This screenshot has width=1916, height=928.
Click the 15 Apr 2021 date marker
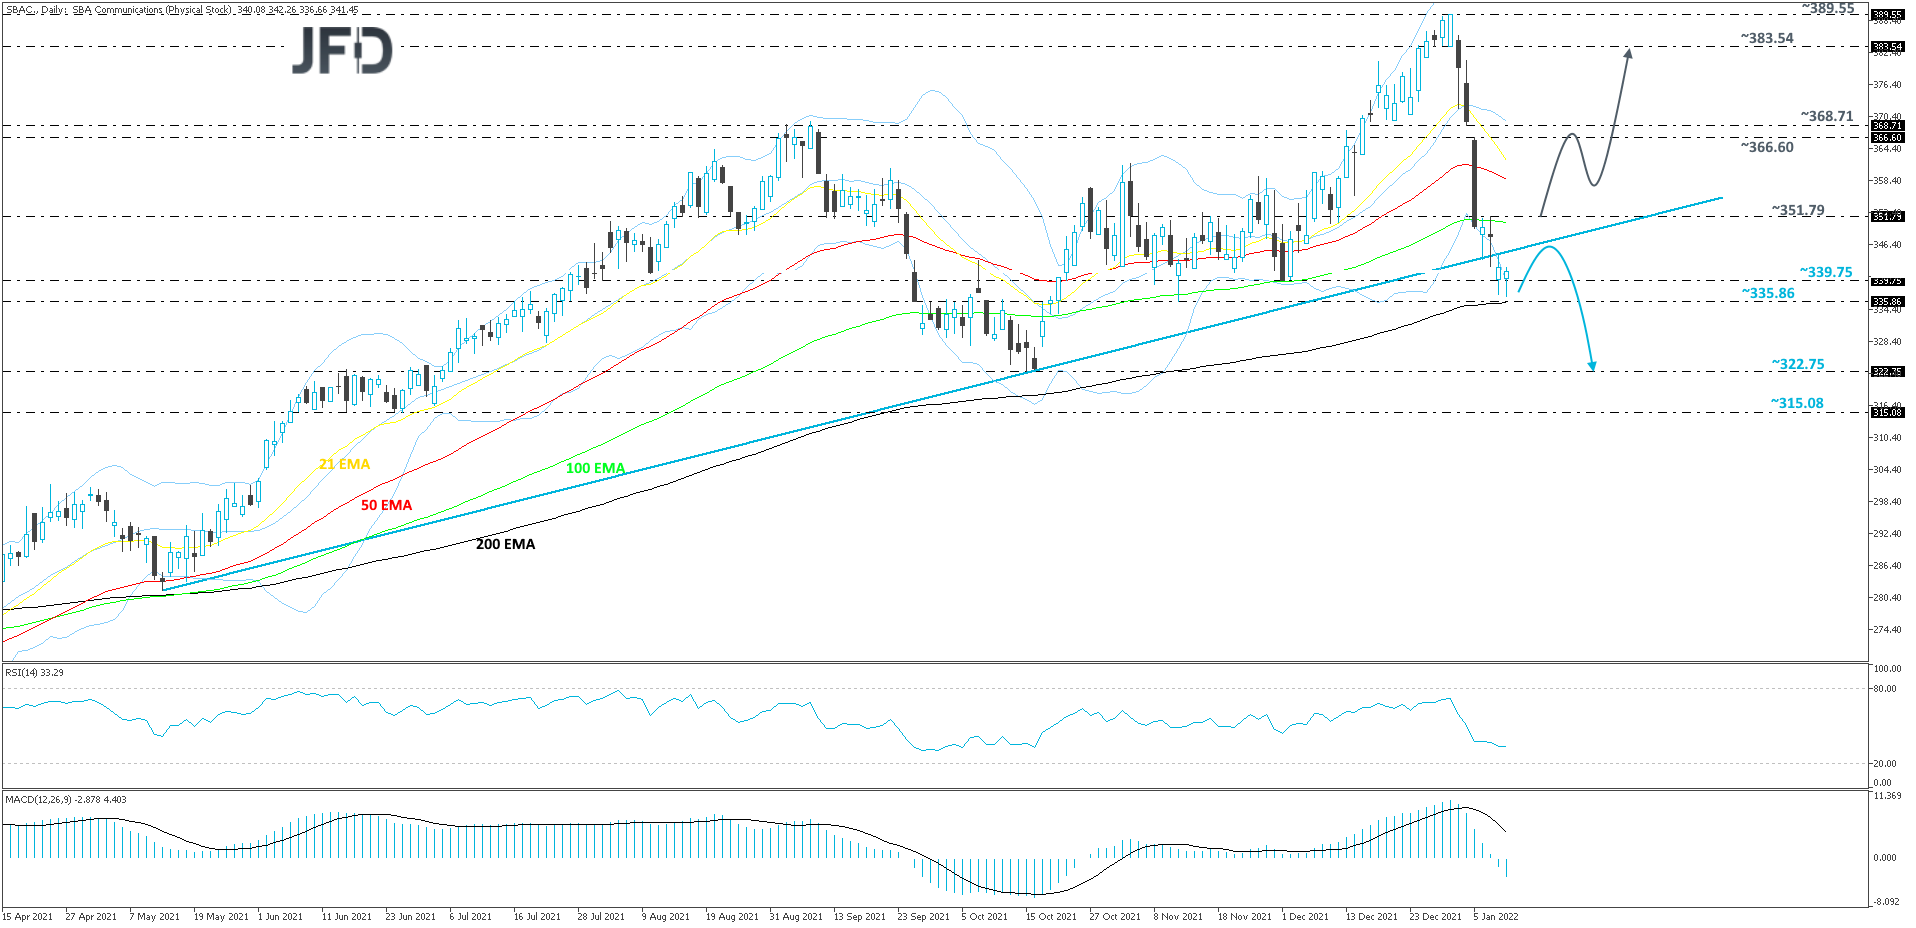pos(28,916)
